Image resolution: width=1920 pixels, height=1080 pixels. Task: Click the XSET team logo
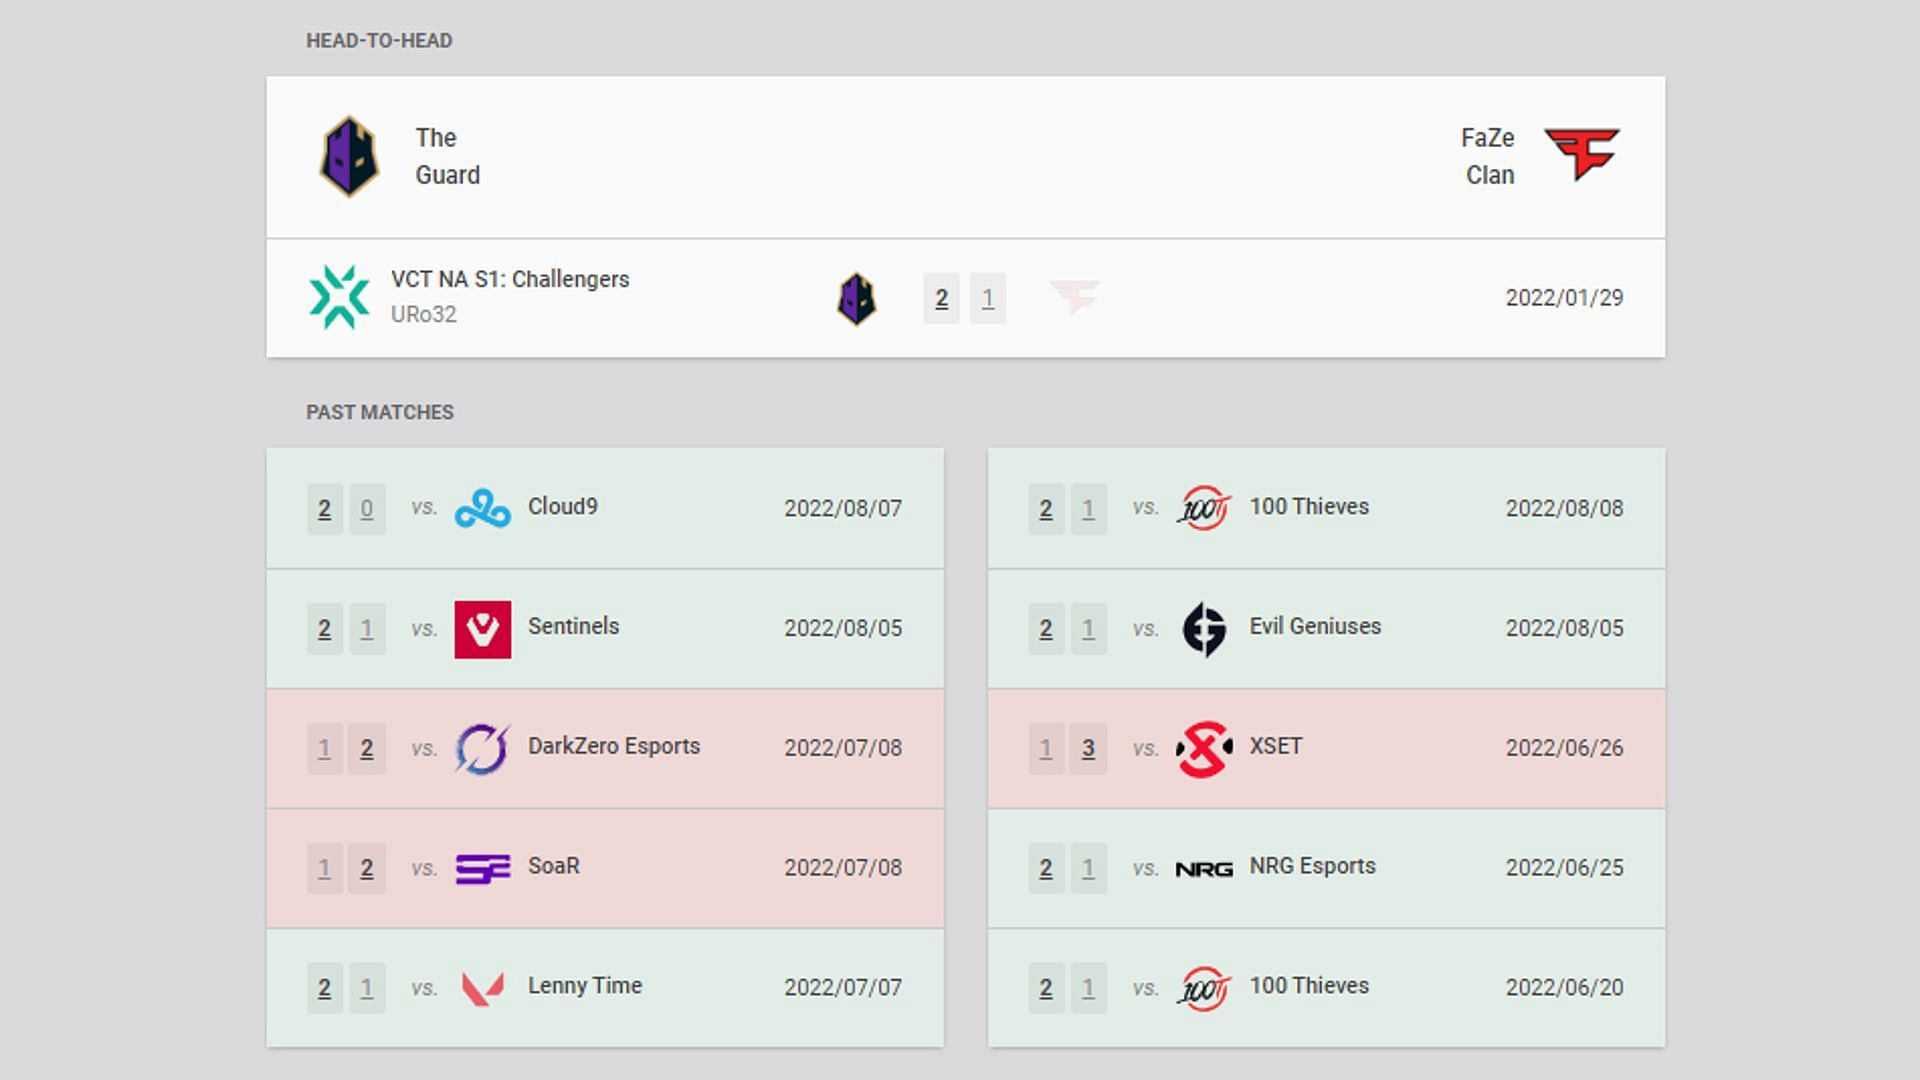pyautogui.click(x=1204, y=749)
